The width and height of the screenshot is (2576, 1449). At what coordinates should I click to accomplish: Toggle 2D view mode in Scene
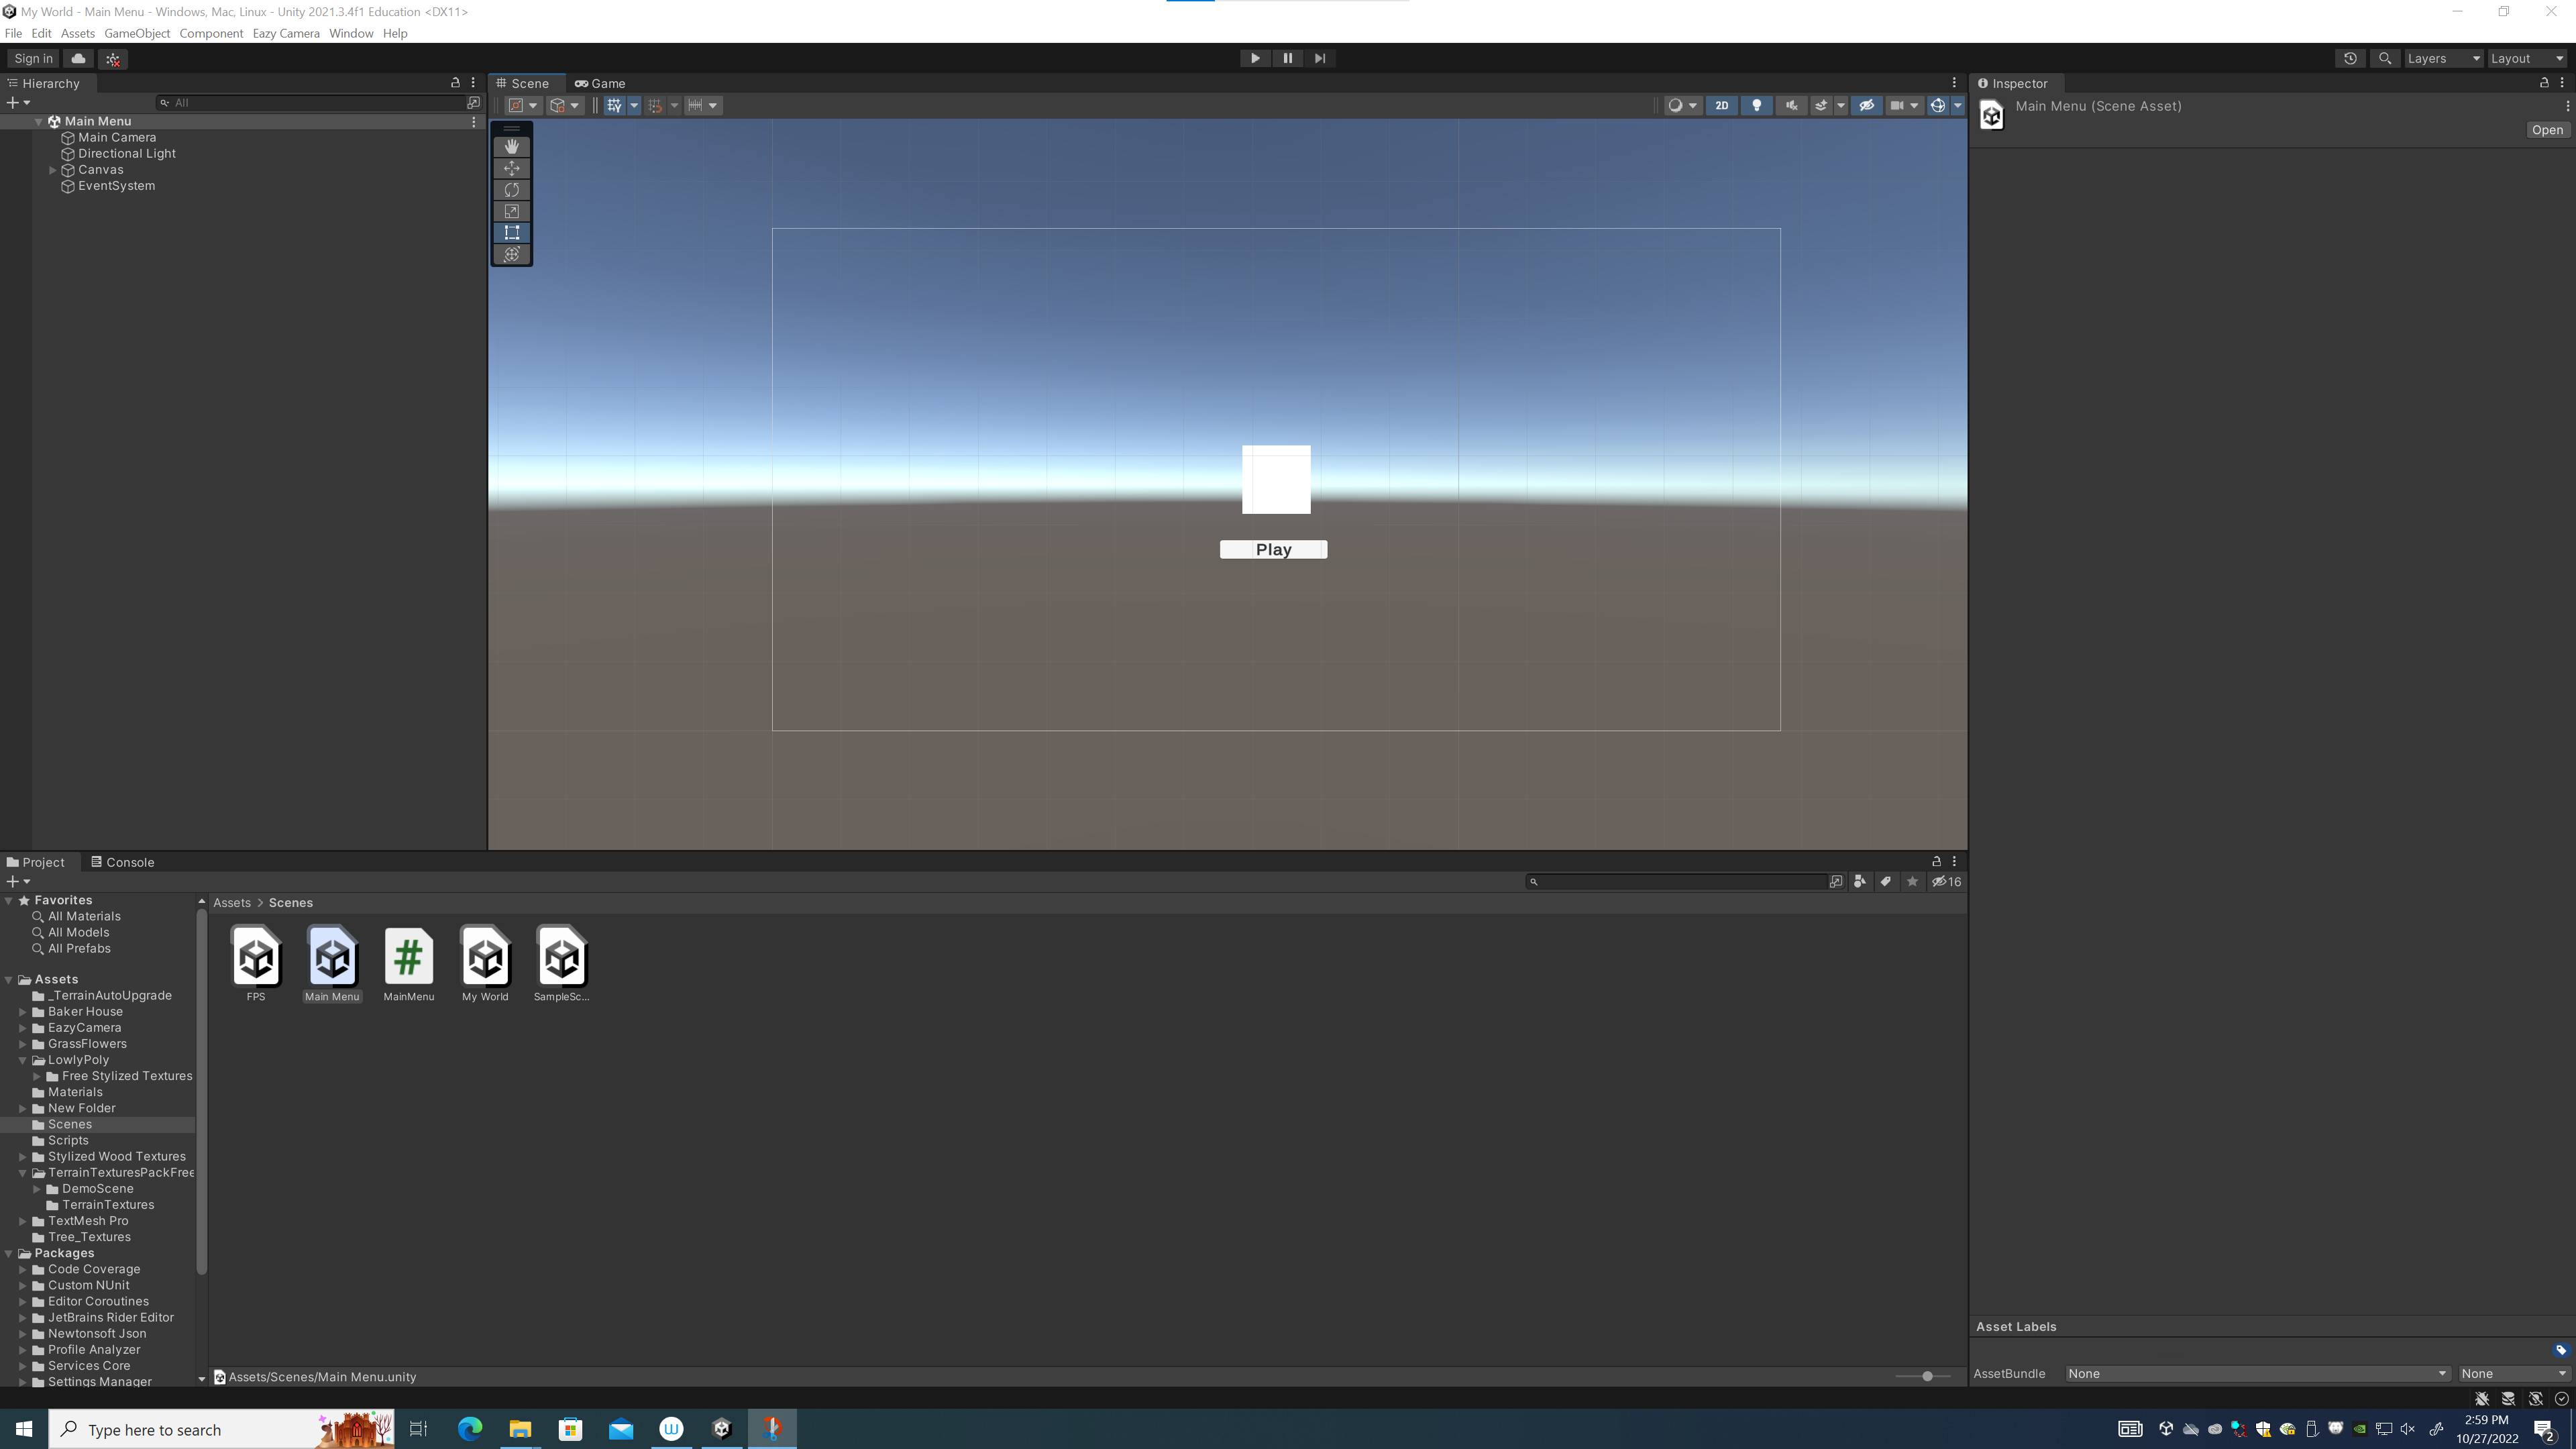1721,105
